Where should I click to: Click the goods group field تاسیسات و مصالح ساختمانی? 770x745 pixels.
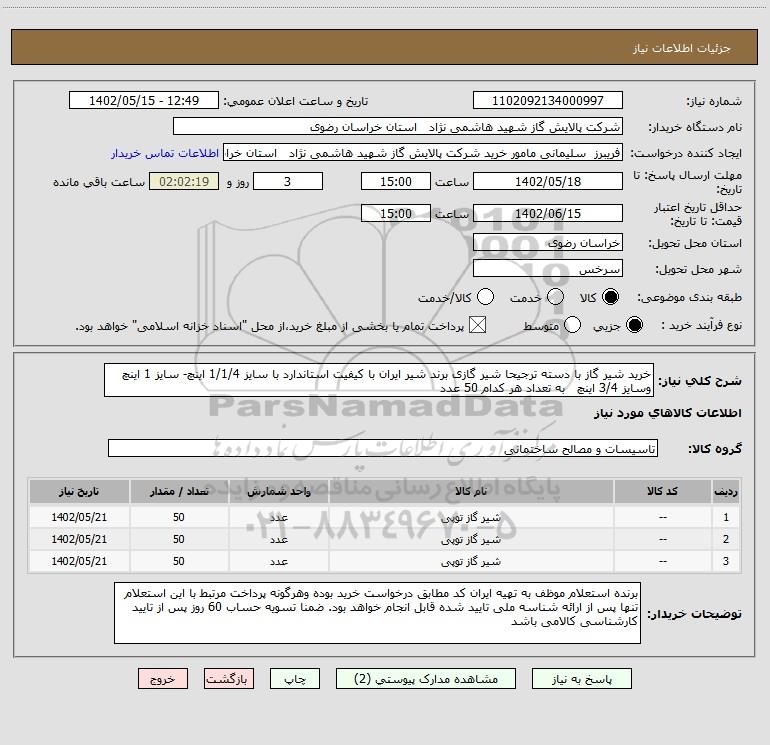tap(383, 448)
